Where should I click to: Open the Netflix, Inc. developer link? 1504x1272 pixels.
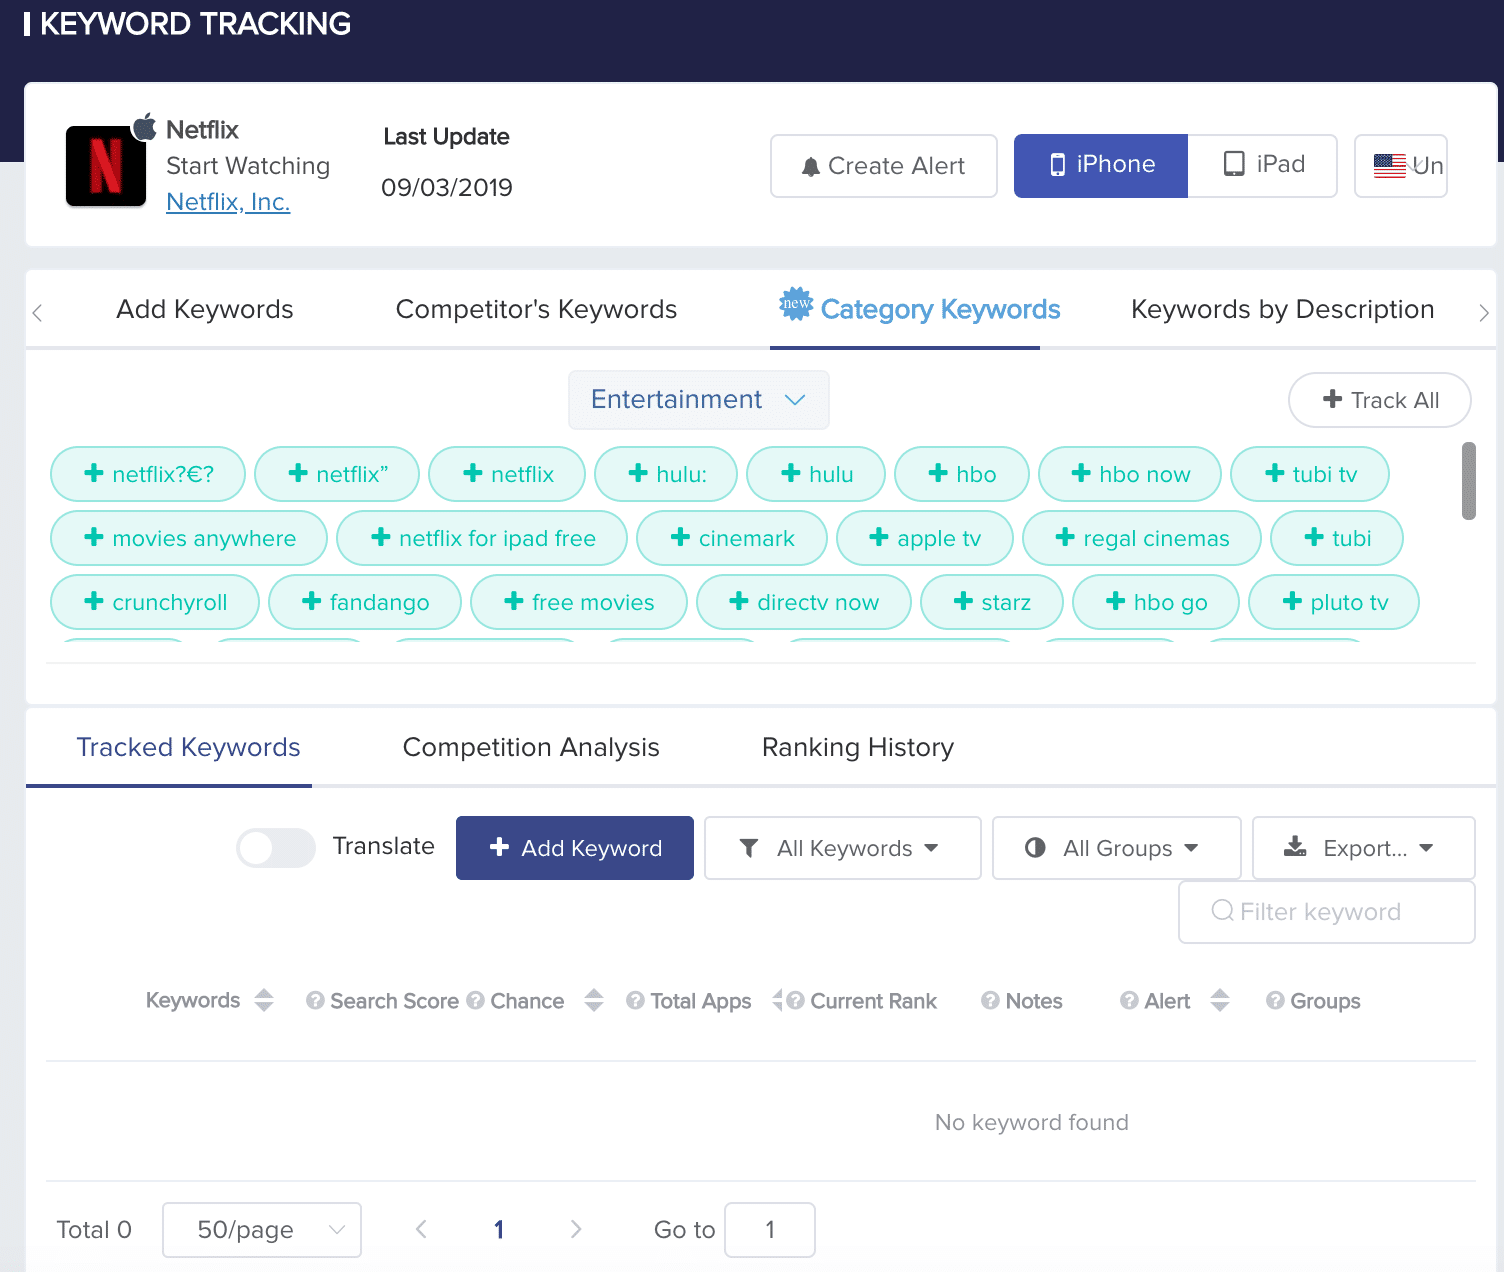(228, 202)
